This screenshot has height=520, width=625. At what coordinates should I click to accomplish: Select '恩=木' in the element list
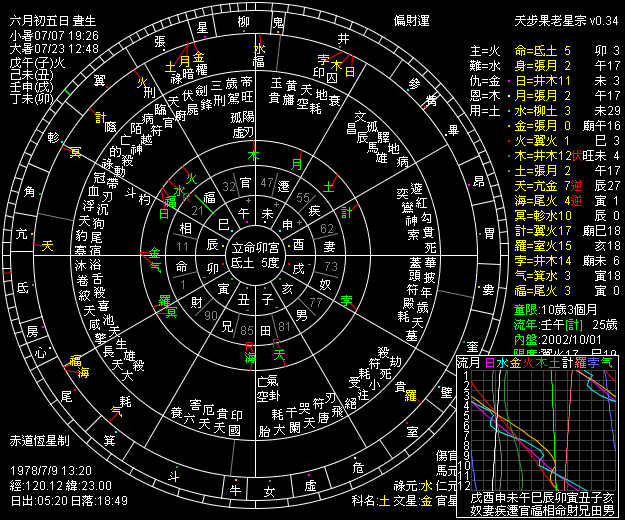485,96
